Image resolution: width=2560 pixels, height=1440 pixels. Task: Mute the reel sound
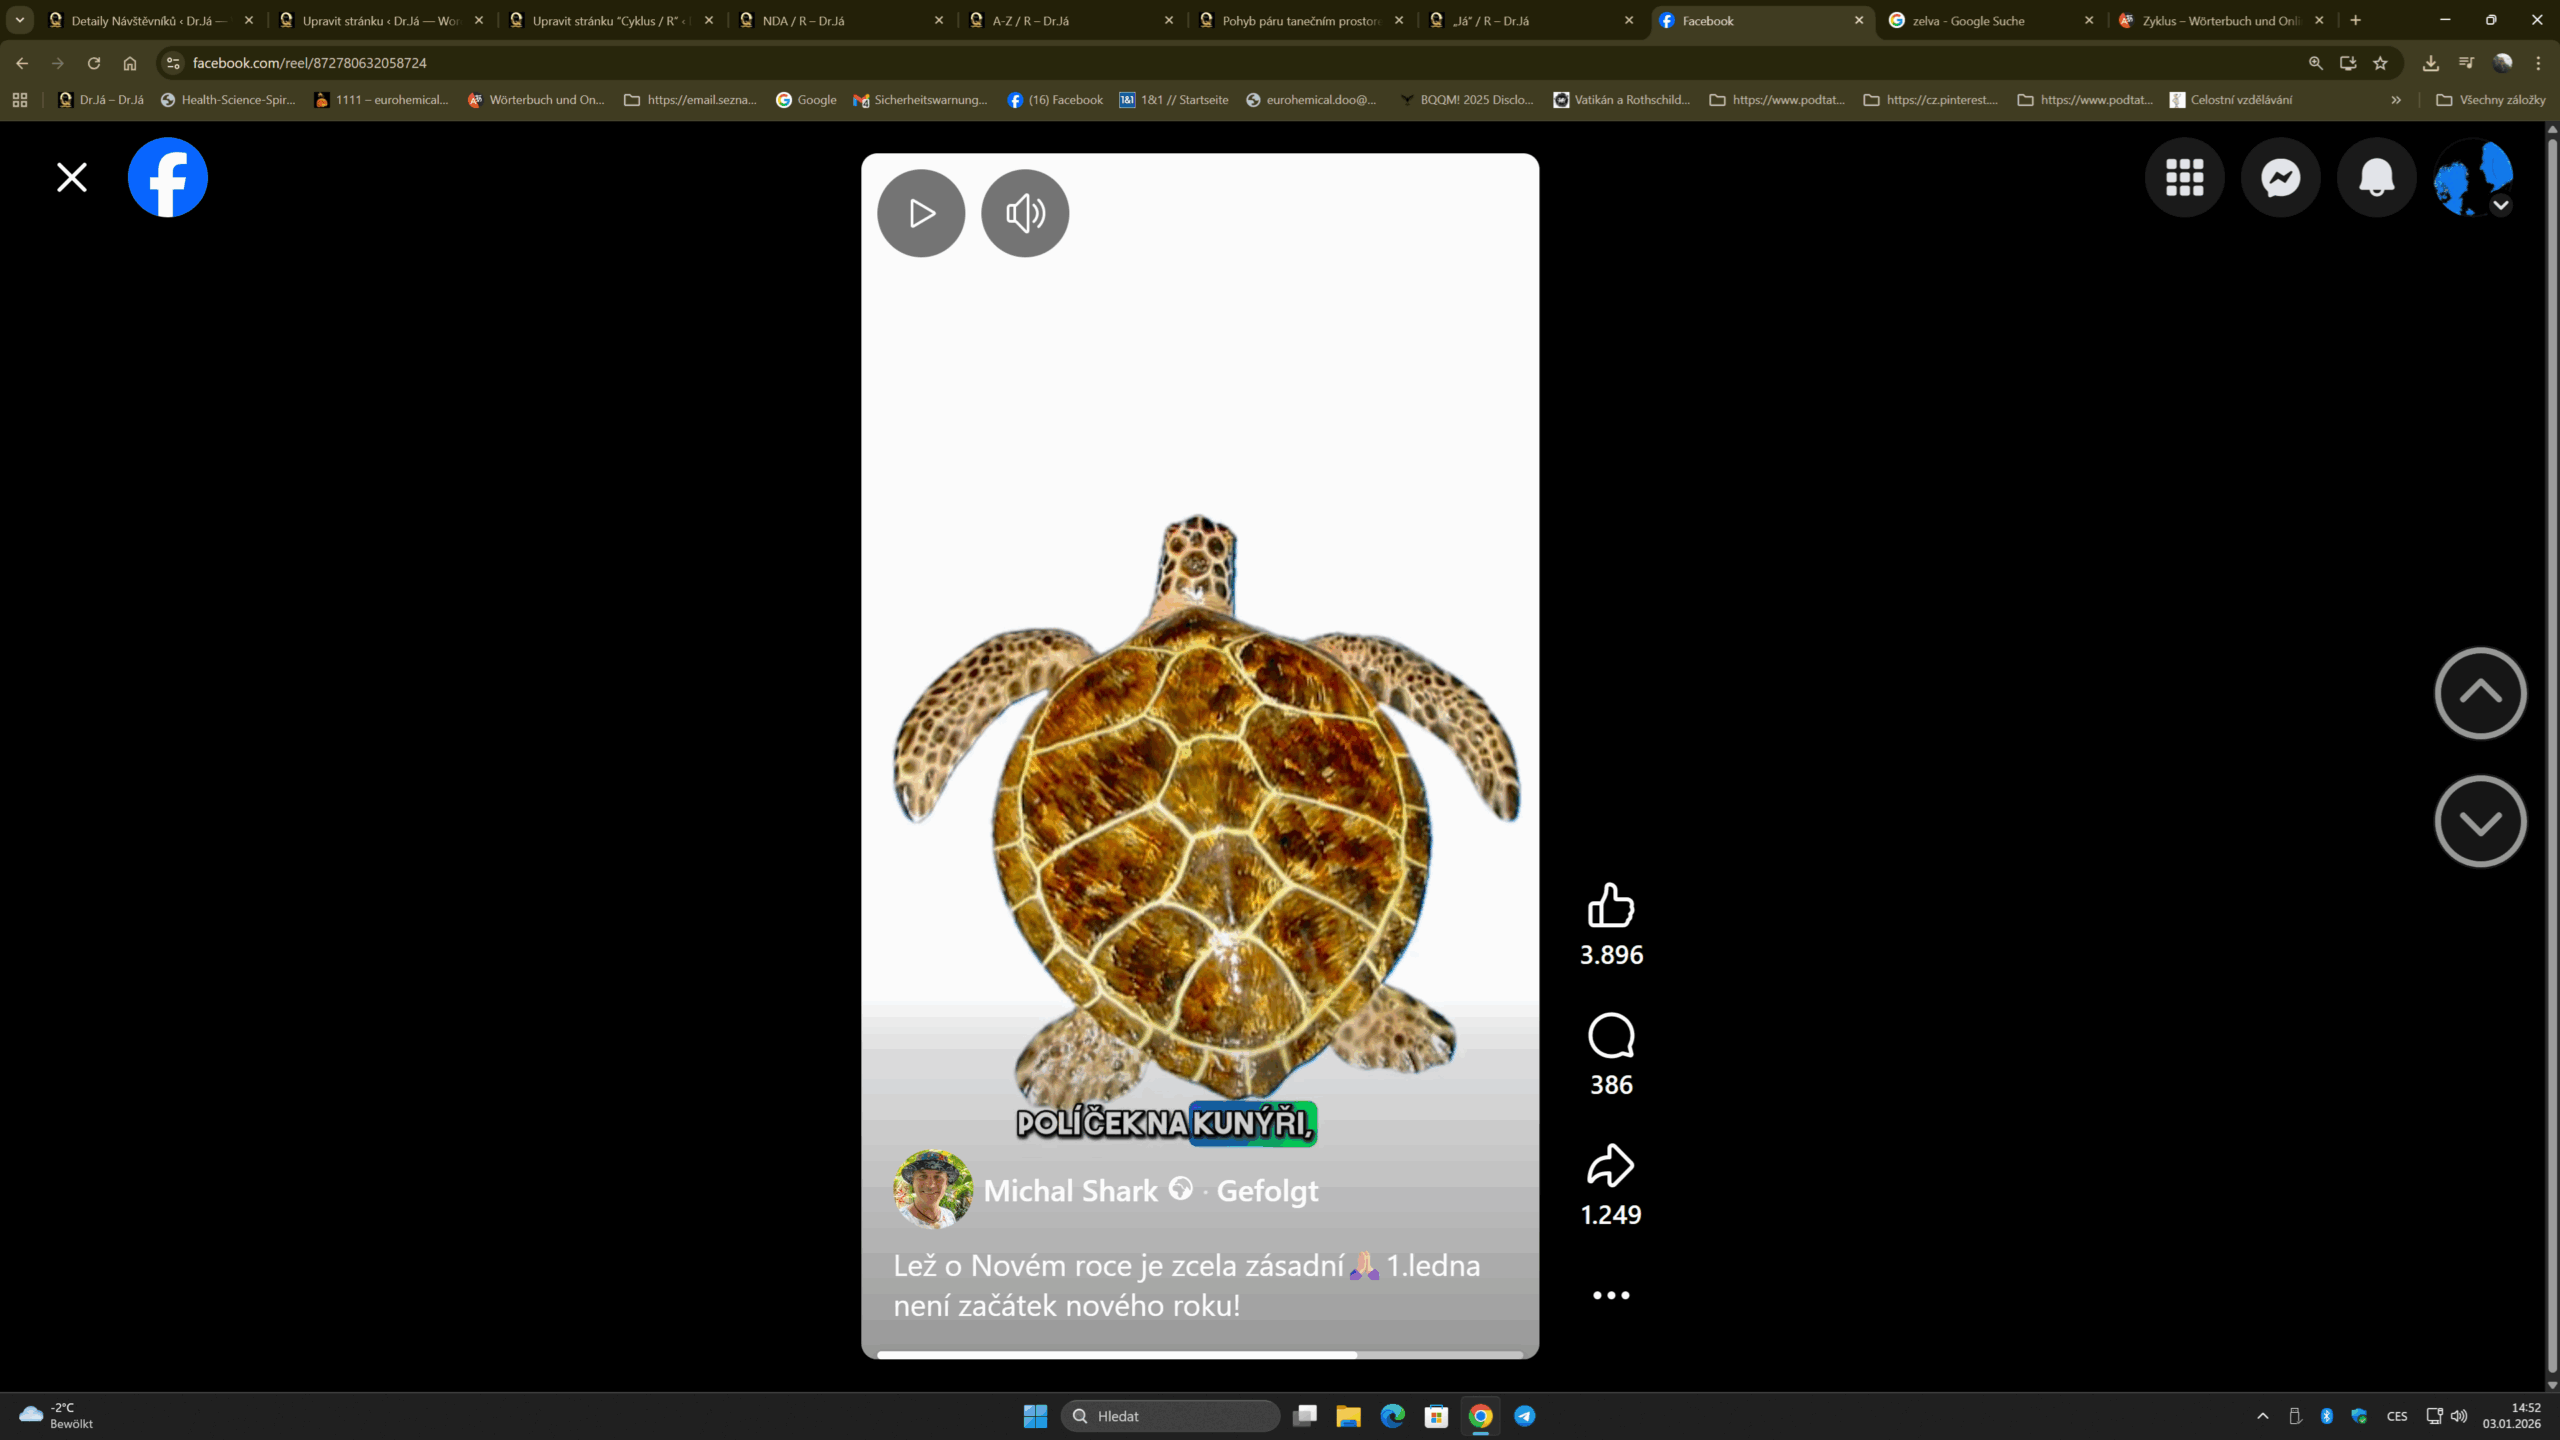[x=1025, y=213]
